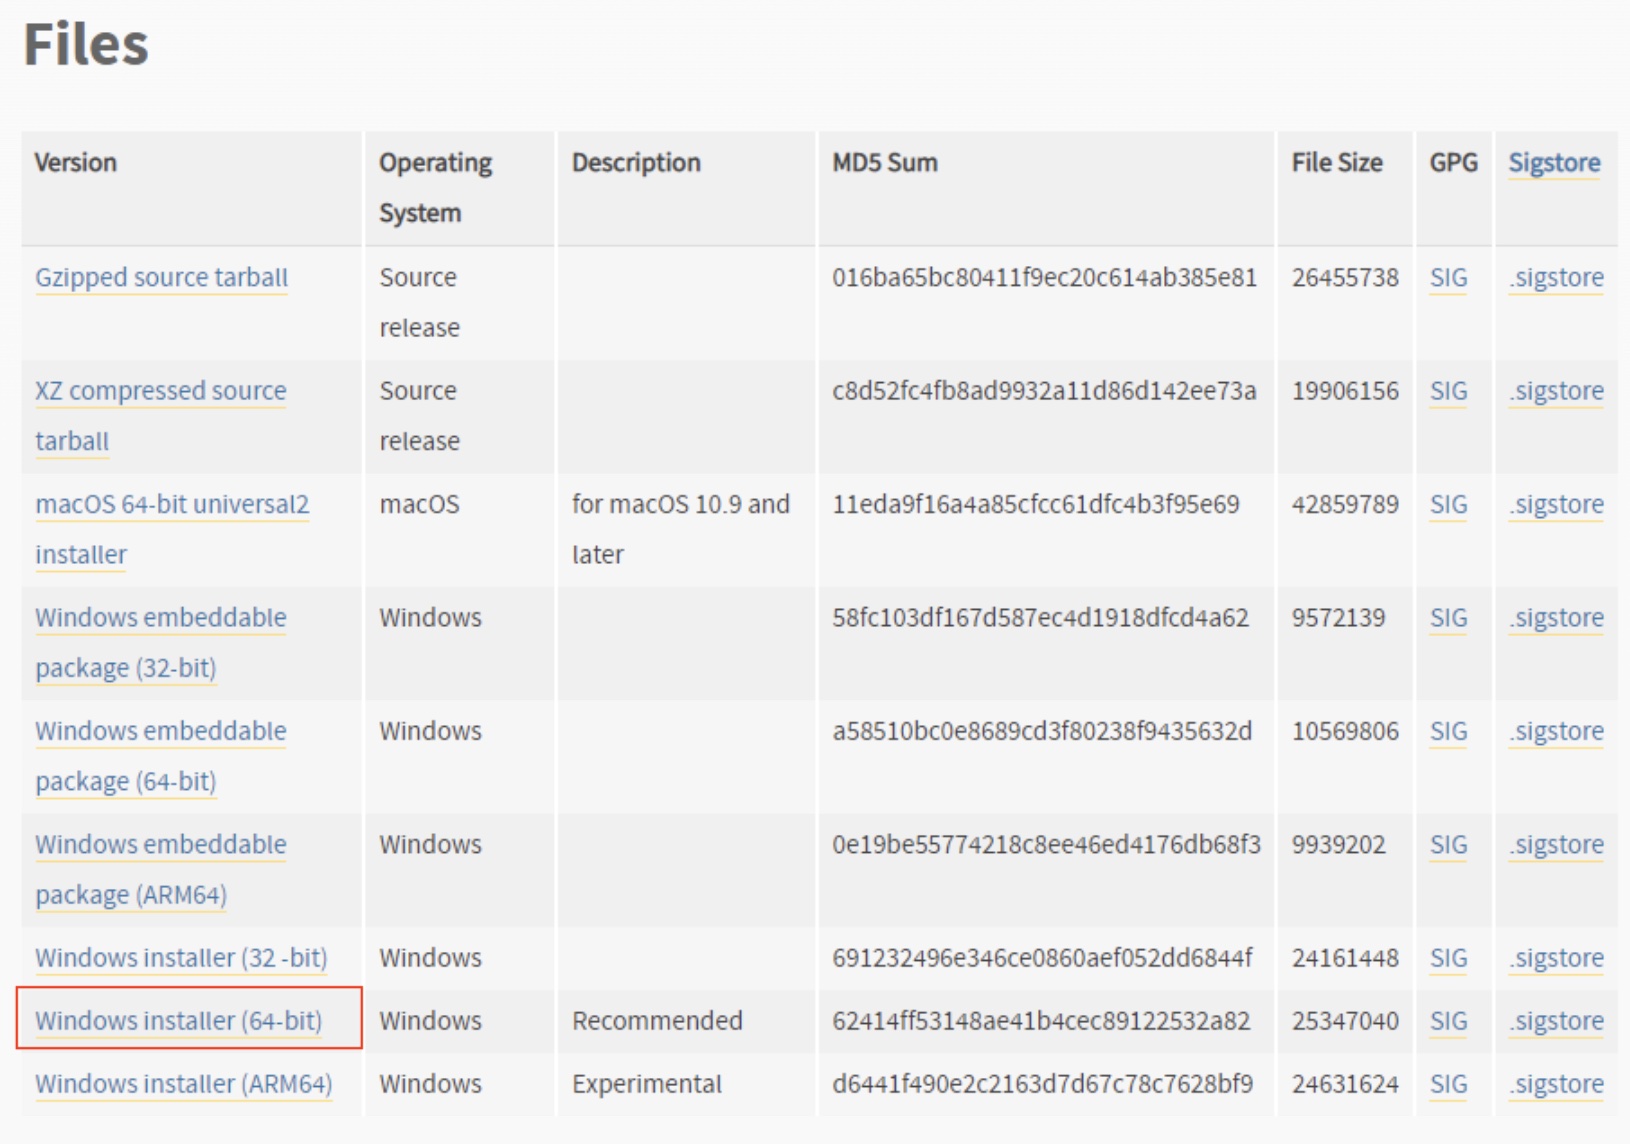The height and width of the screenshot is (1144, 1630).
Task: Select MD5 sum 691232496e346ce0860aef052dd6844f
Action: [1042, 958]
